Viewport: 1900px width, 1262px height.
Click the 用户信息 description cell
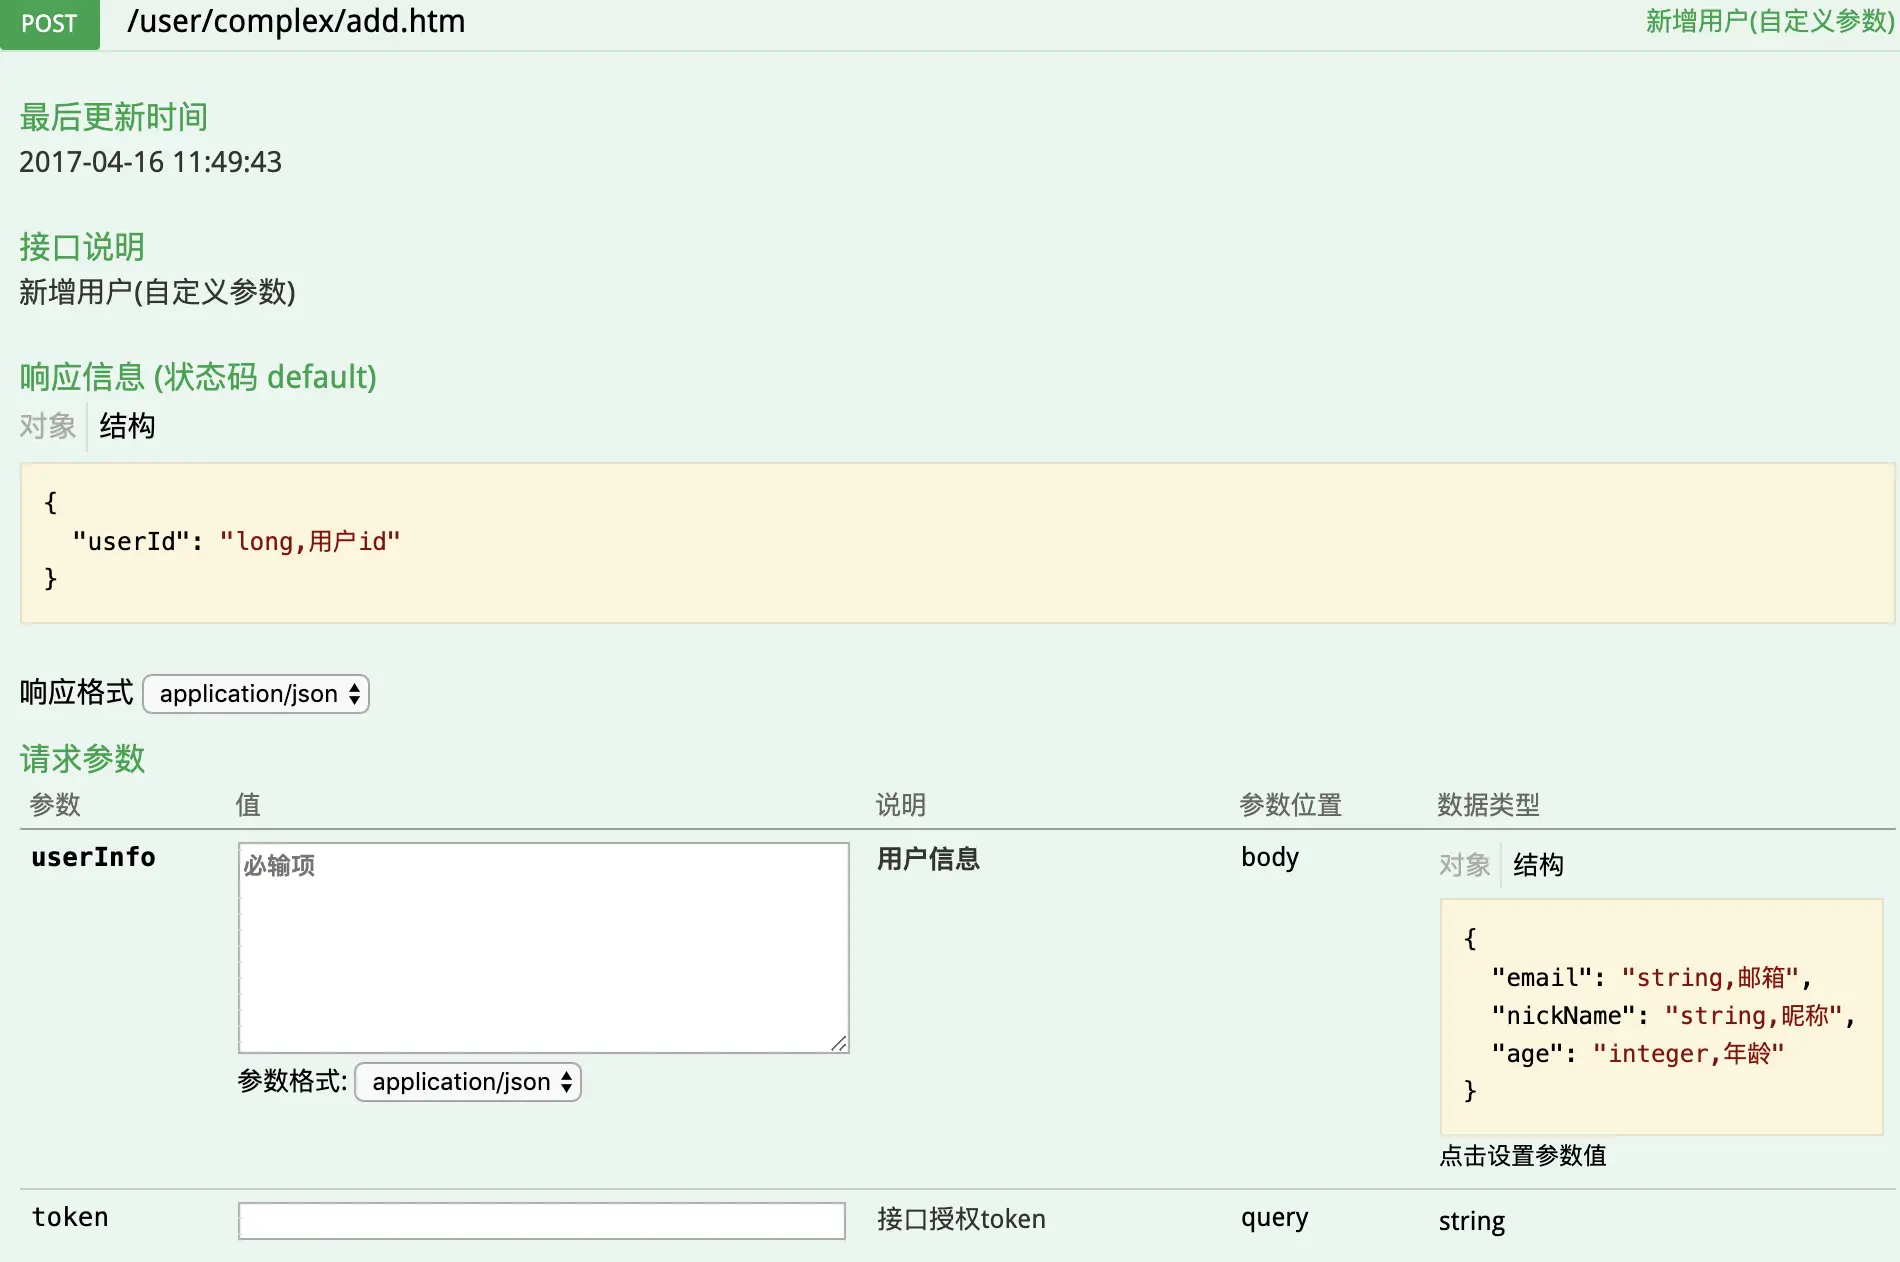(x=928, y=859)
